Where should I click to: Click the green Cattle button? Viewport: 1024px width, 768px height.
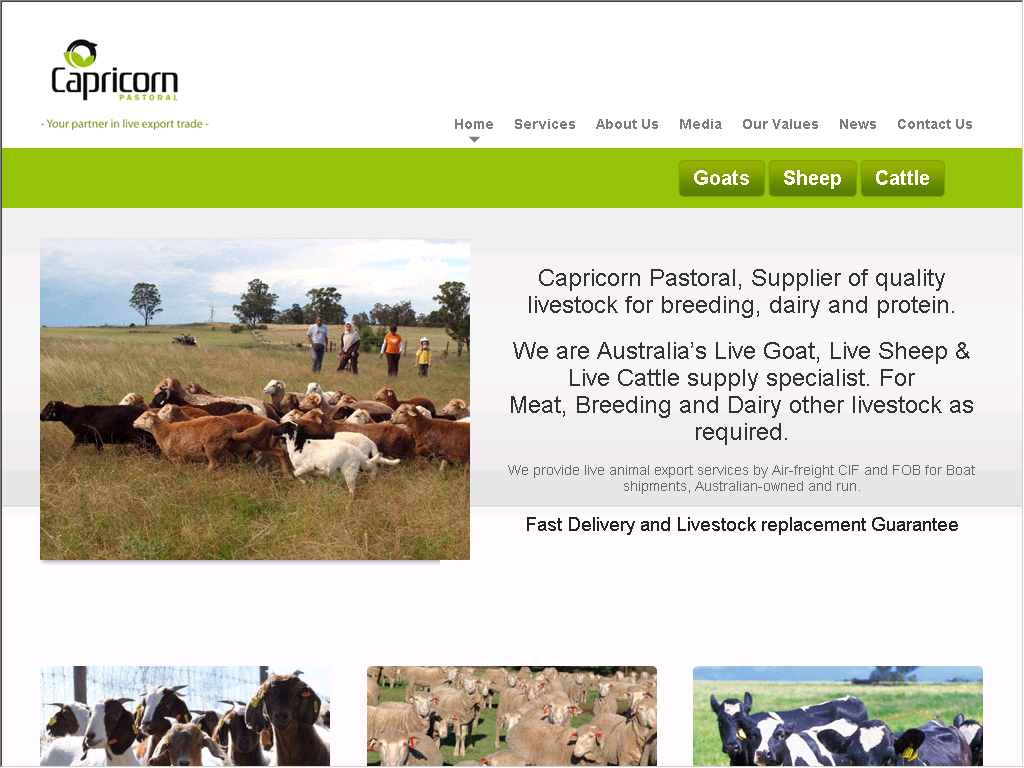(902, 178)
